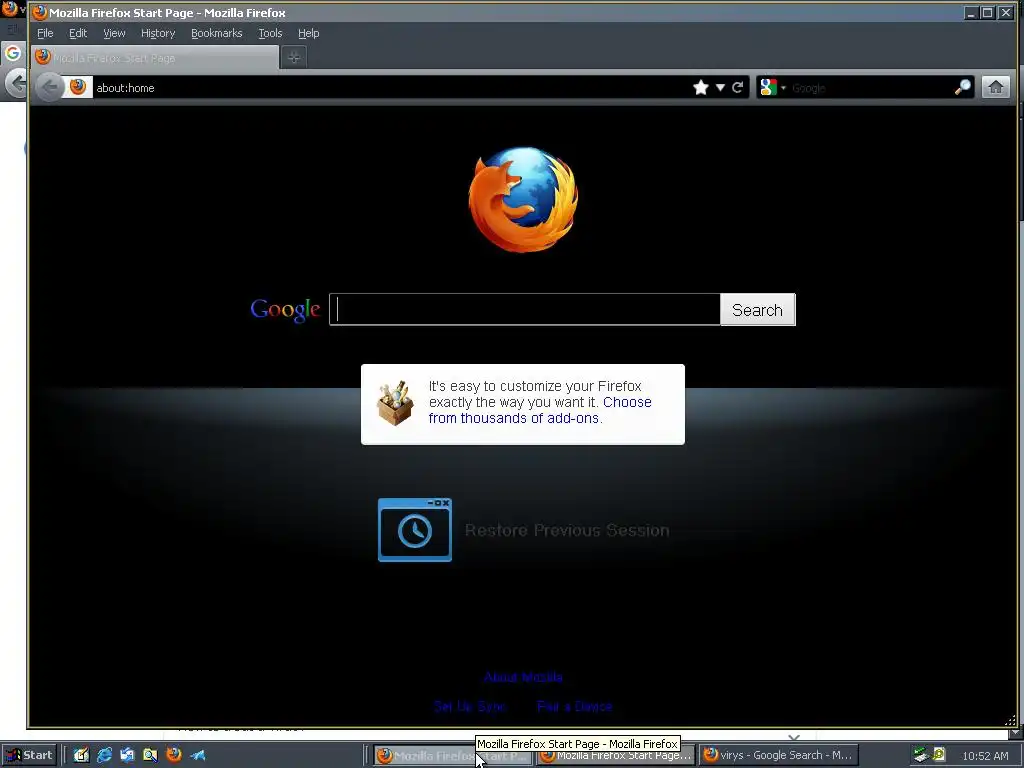This screenshot has width=1024, height=768.
Task: Reload the page with the refresh icon
Action: [737, 88]
